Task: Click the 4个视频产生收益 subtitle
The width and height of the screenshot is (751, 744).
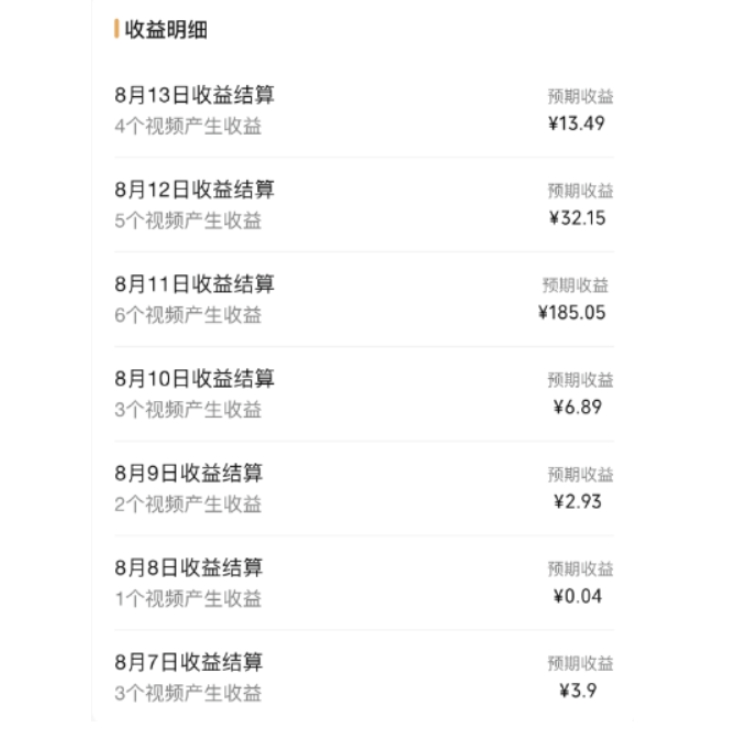Action: (x=188, y=127)
